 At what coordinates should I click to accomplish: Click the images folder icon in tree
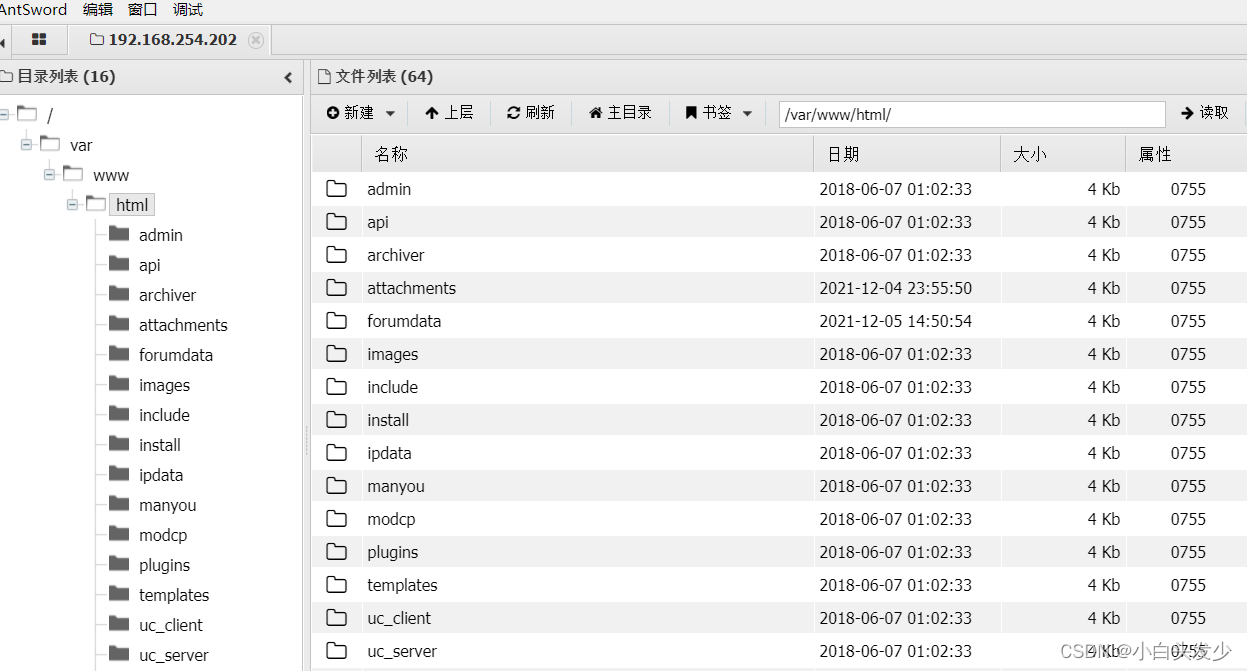[119, 384]
